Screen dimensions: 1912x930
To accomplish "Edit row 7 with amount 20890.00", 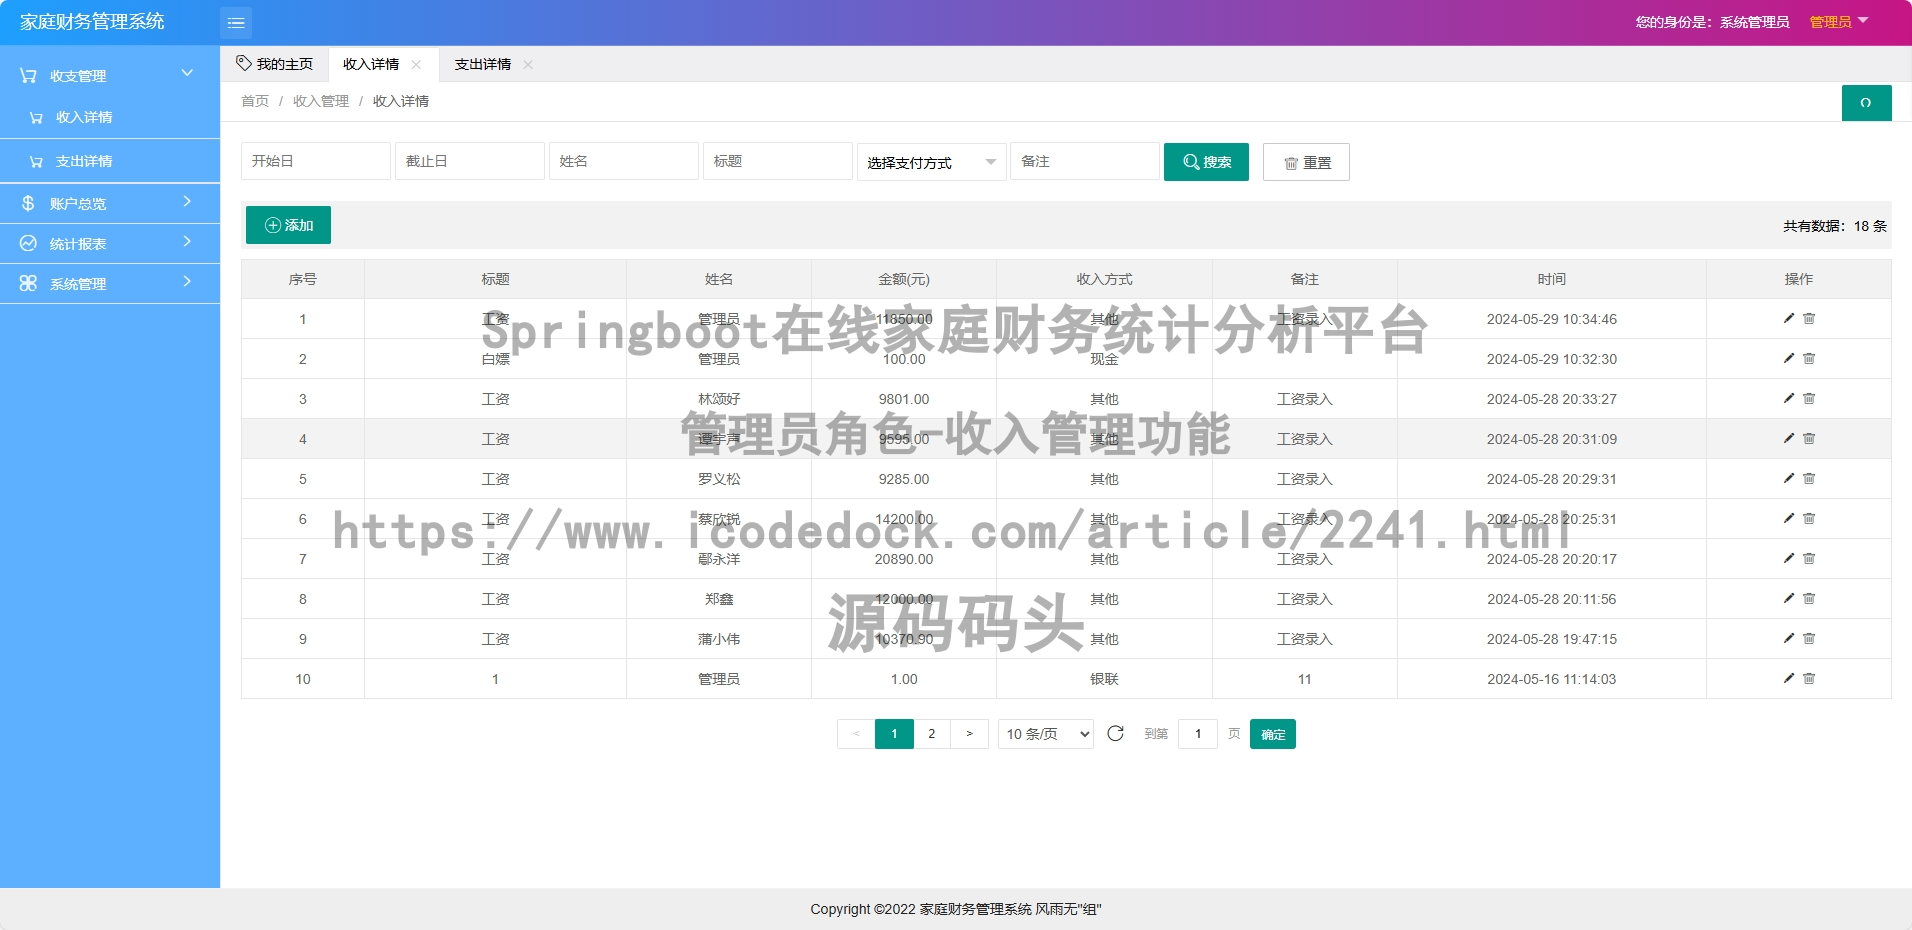I will pos(1789,558).
